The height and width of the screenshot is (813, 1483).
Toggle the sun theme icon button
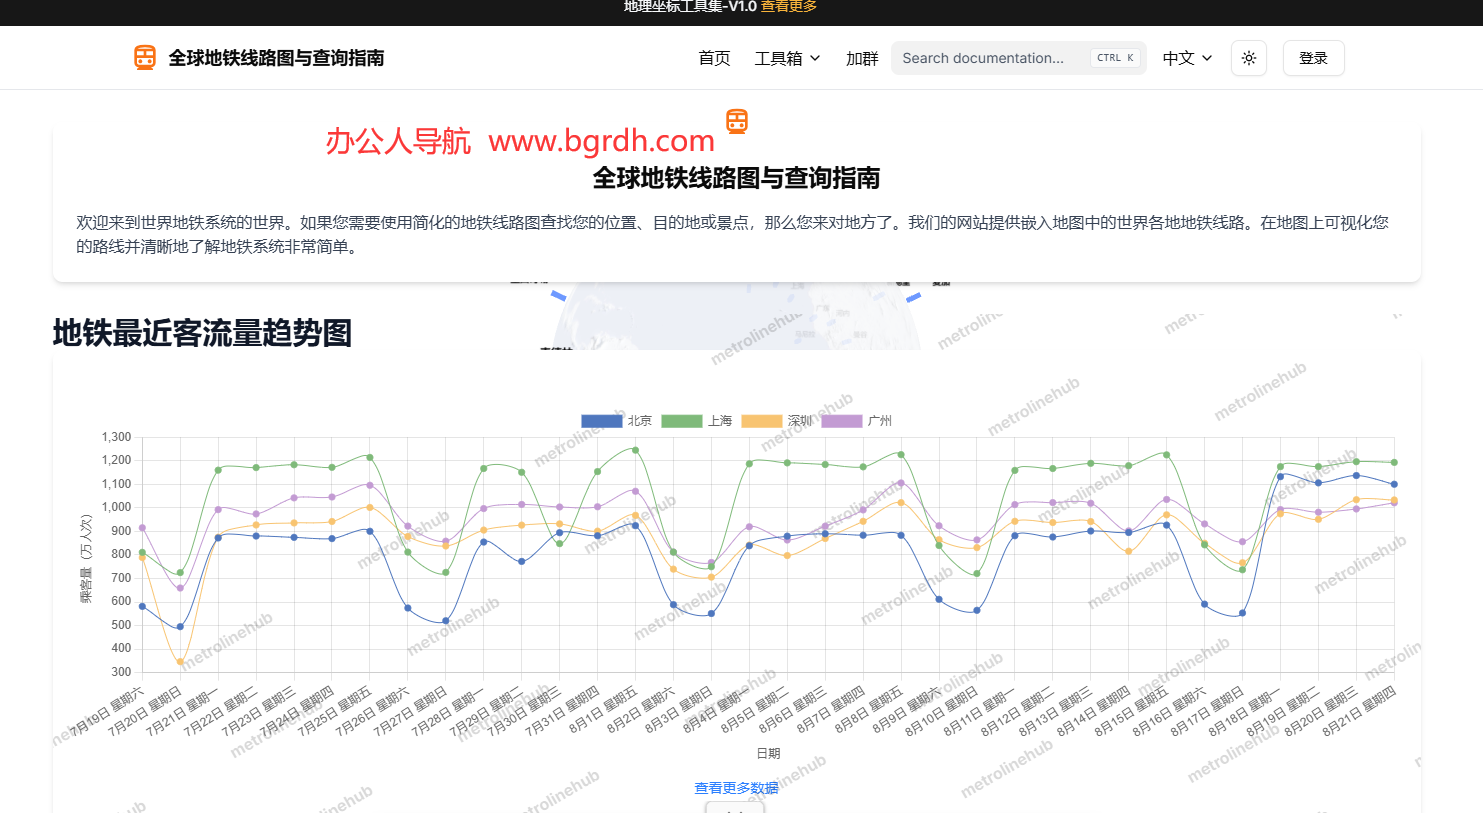point(1249,58)
